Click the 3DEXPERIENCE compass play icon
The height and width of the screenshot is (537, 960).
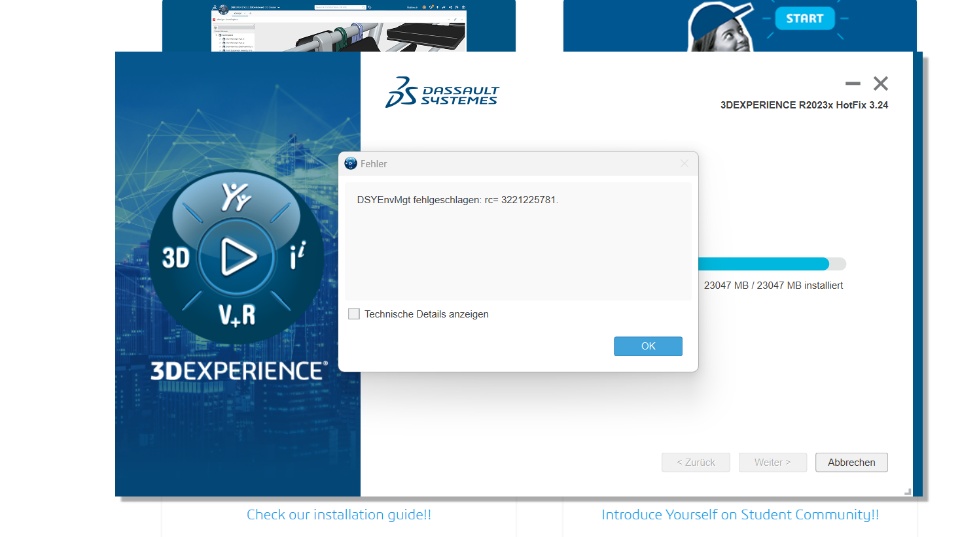click(x=237, y=257)
